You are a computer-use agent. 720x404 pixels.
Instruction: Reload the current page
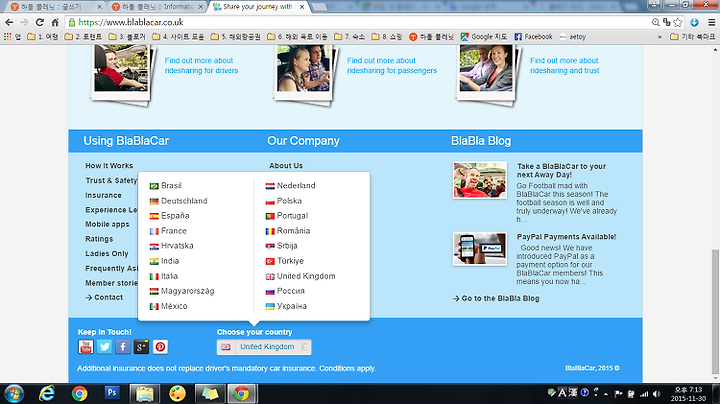(x=39, y=22)
